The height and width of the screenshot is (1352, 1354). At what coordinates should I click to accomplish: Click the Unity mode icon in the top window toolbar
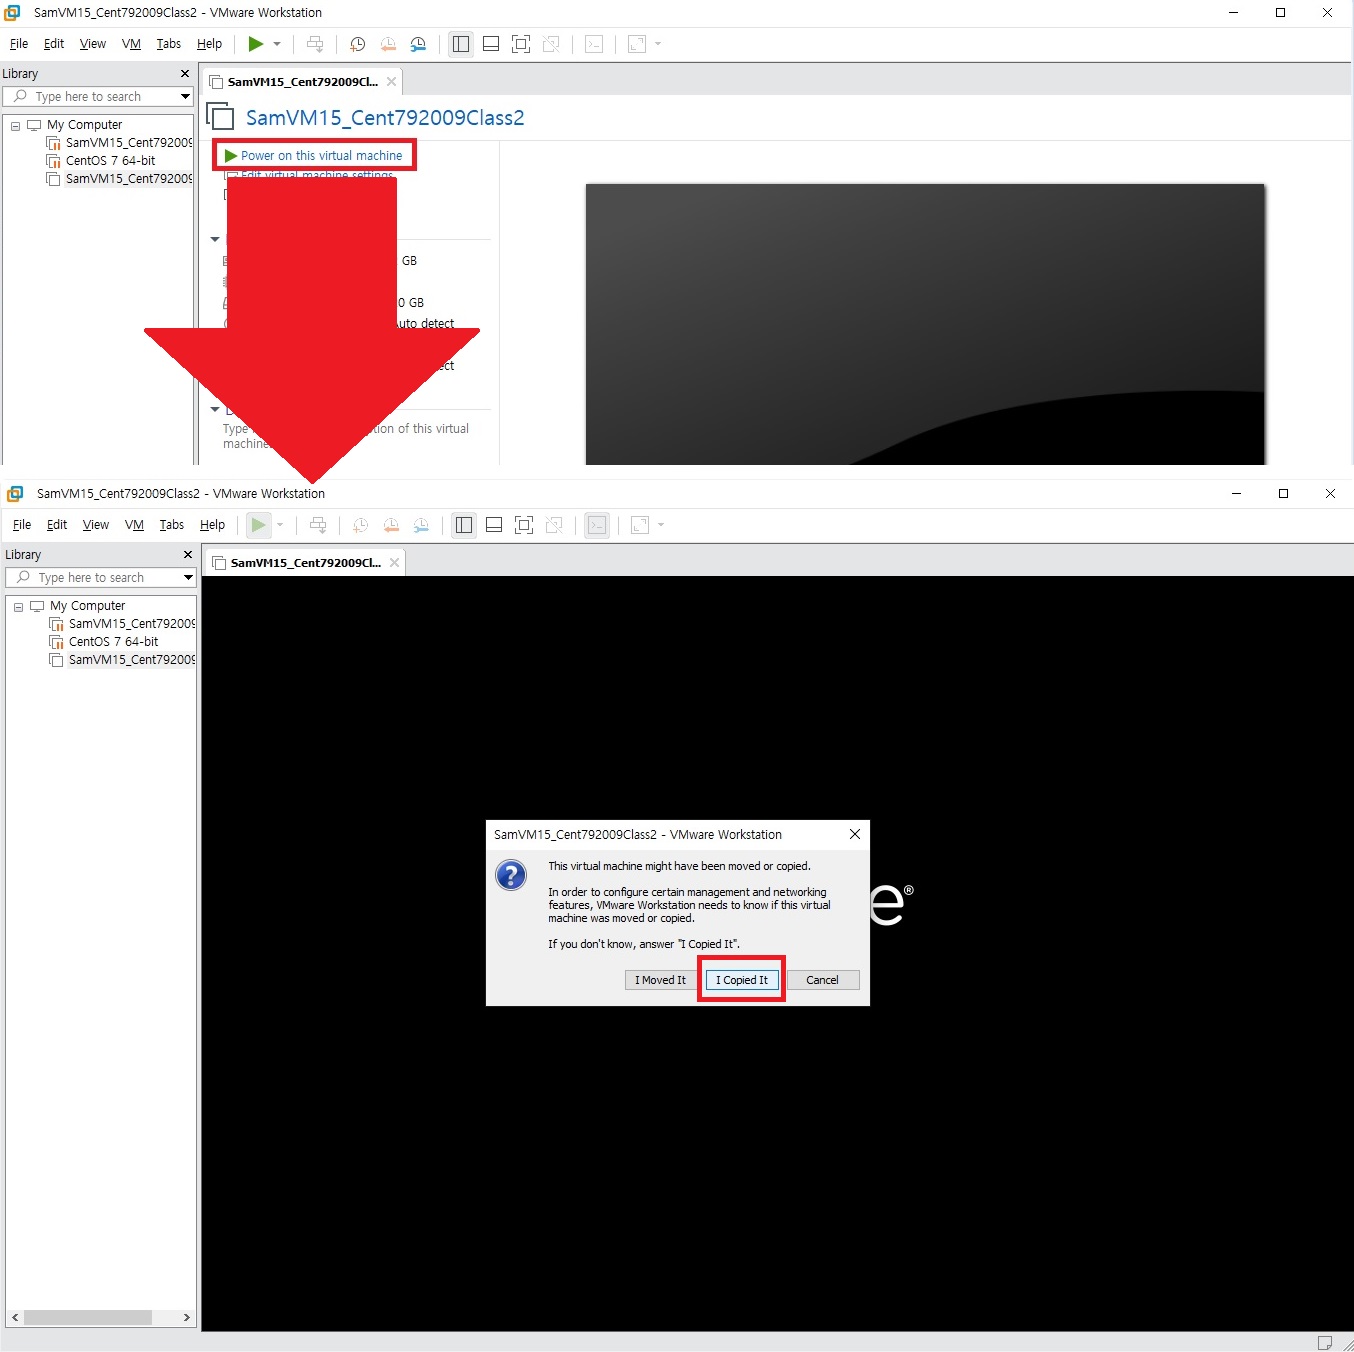coord(551,44)
